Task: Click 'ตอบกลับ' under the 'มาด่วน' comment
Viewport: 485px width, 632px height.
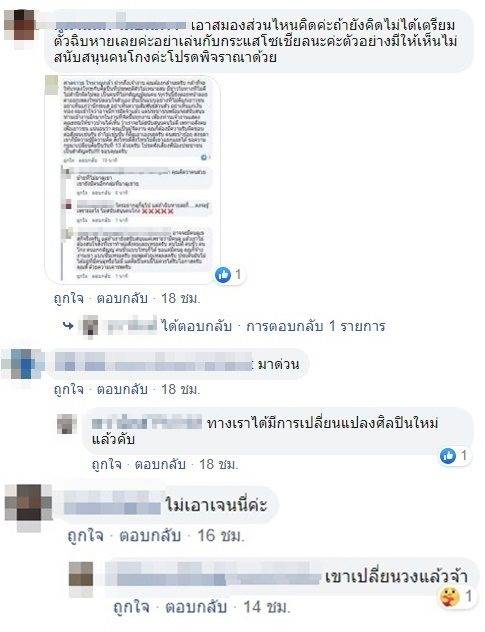Action: click(122, 390)
